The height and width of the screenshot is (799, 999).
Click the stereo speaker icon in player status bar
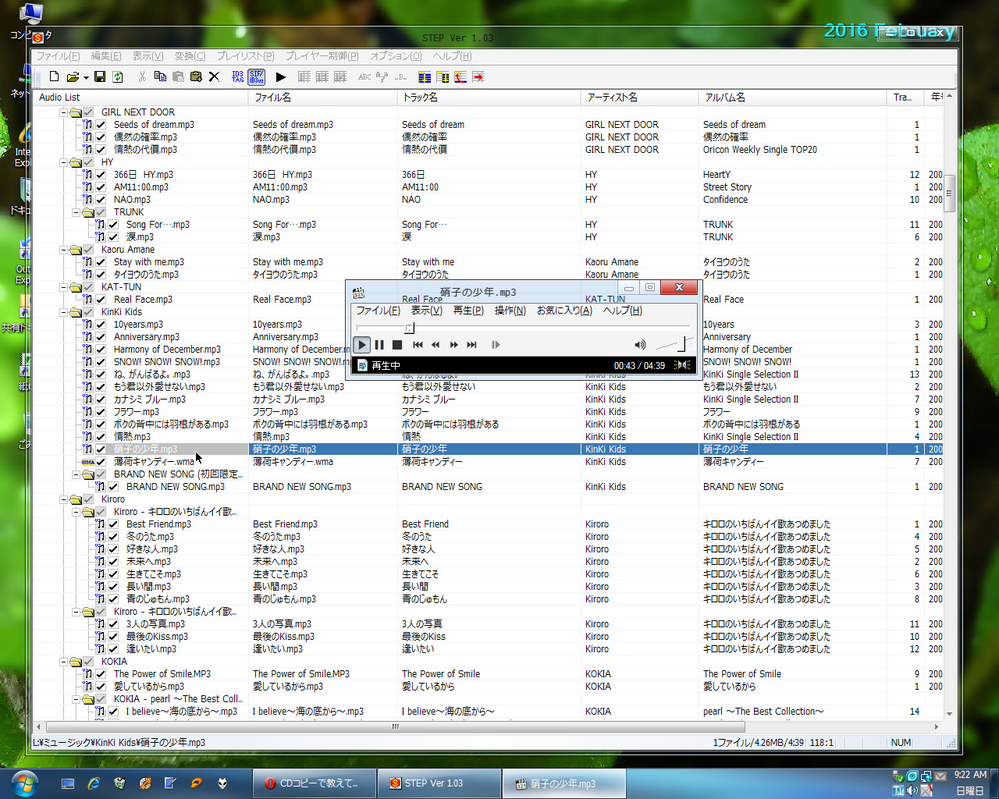(682, 365)
